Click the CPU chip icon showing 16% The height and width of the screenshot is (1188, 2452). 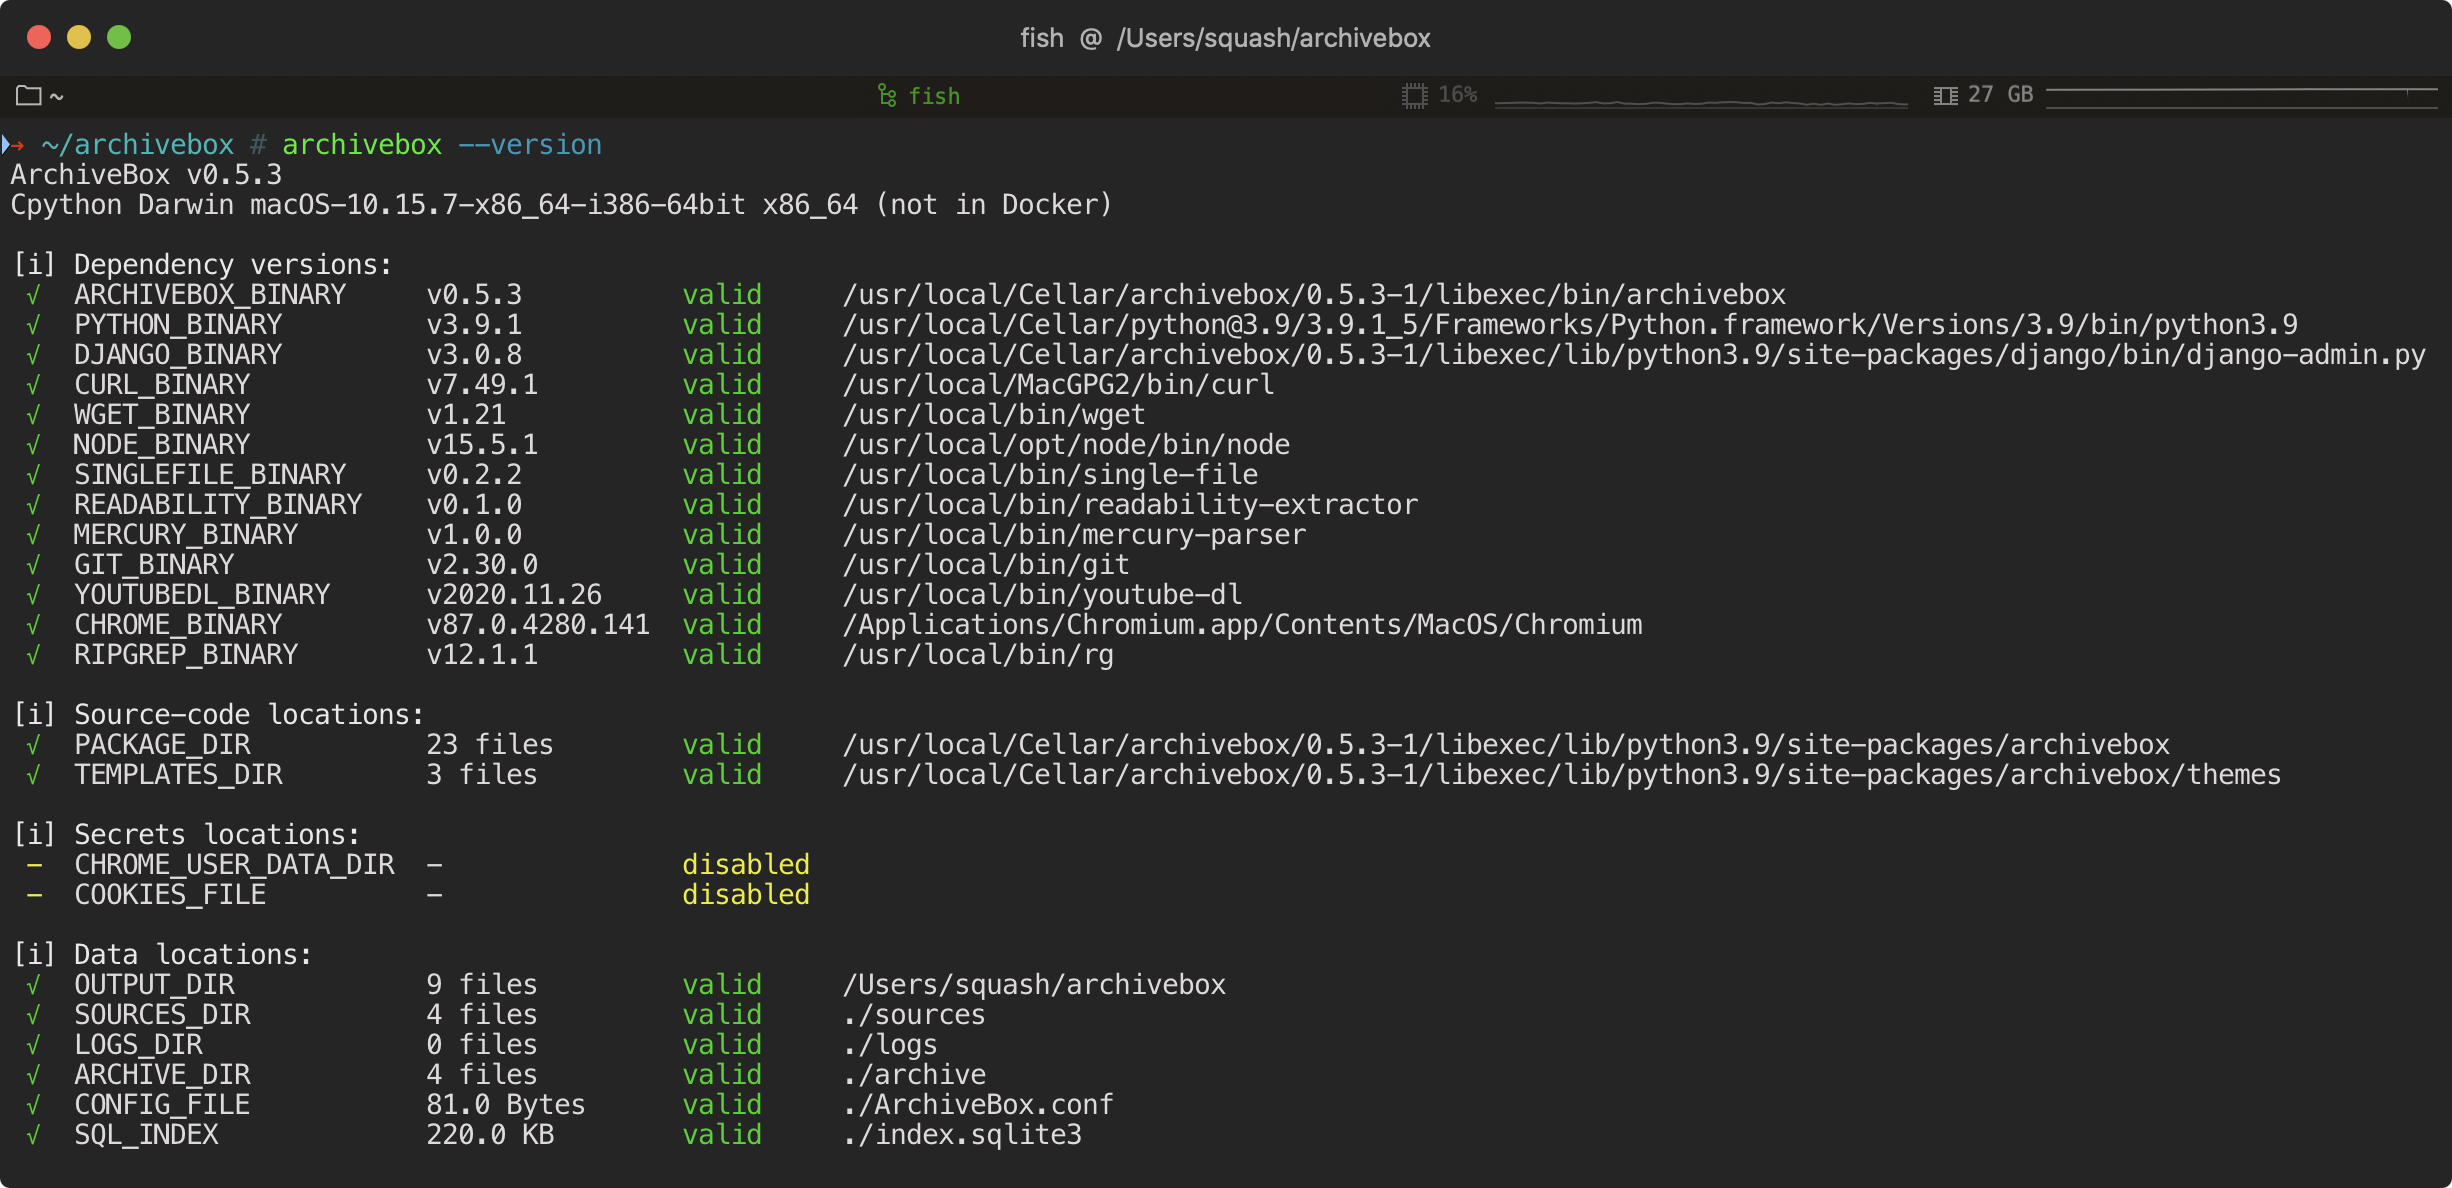1414,95
